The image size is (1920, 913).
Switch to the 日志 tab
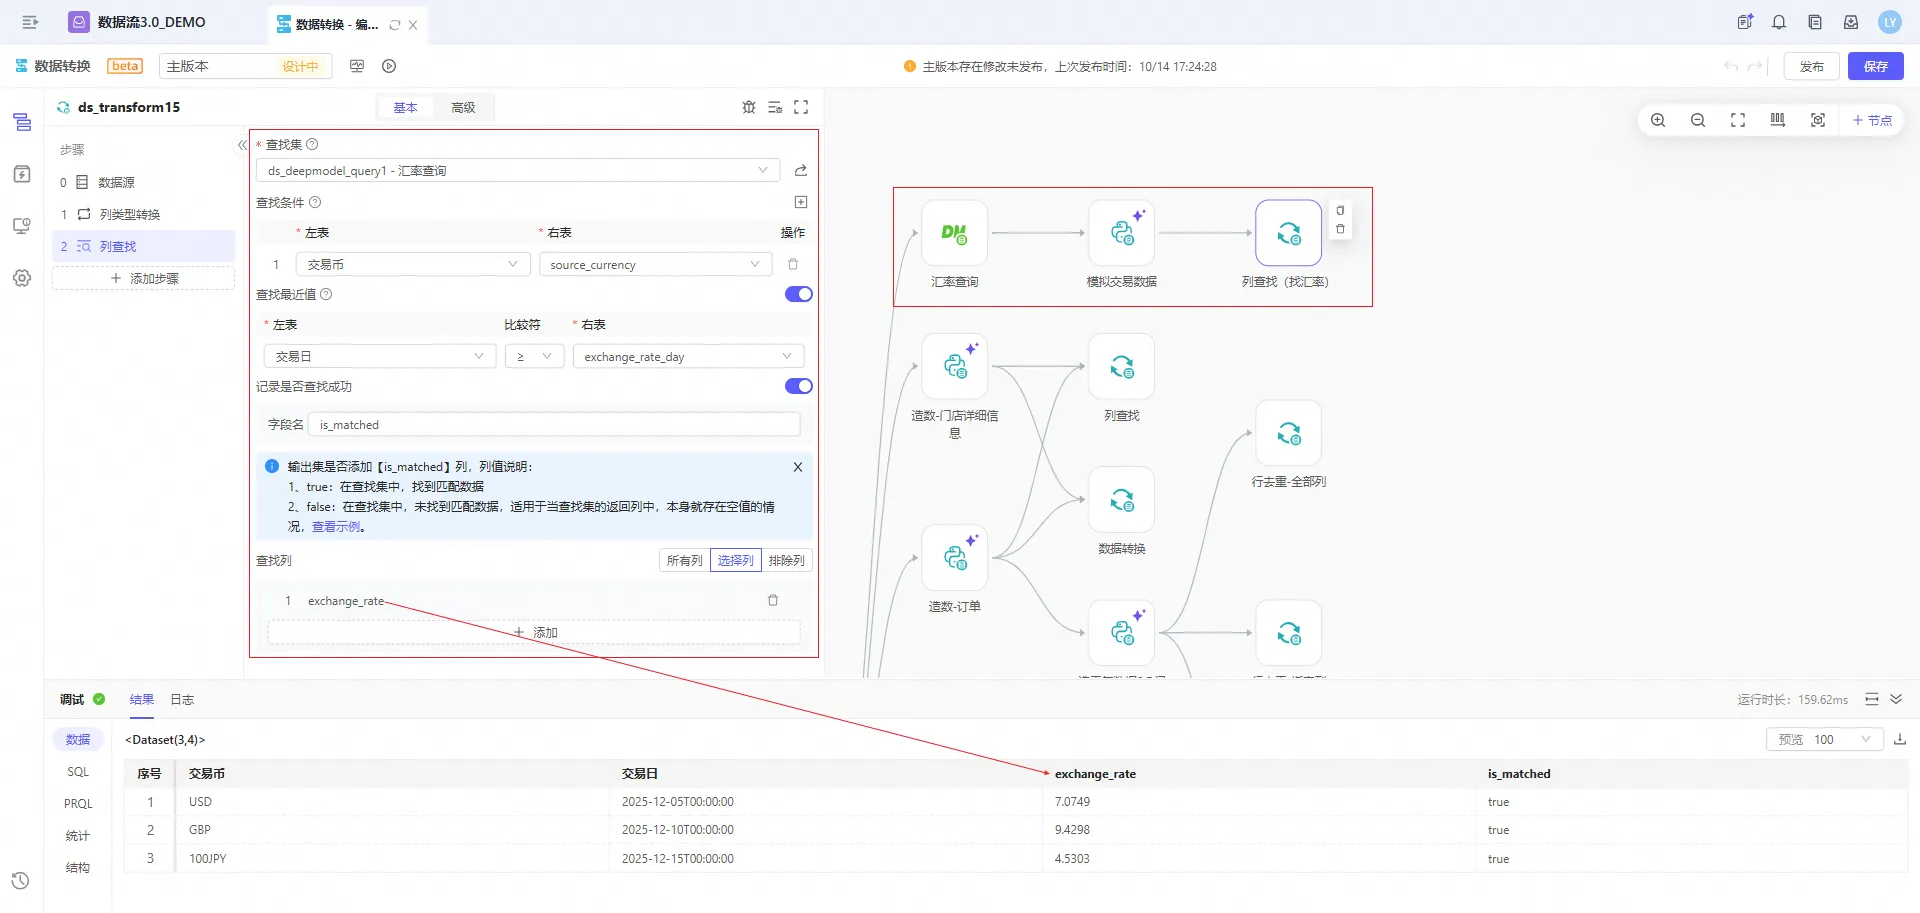coord(182,699)
